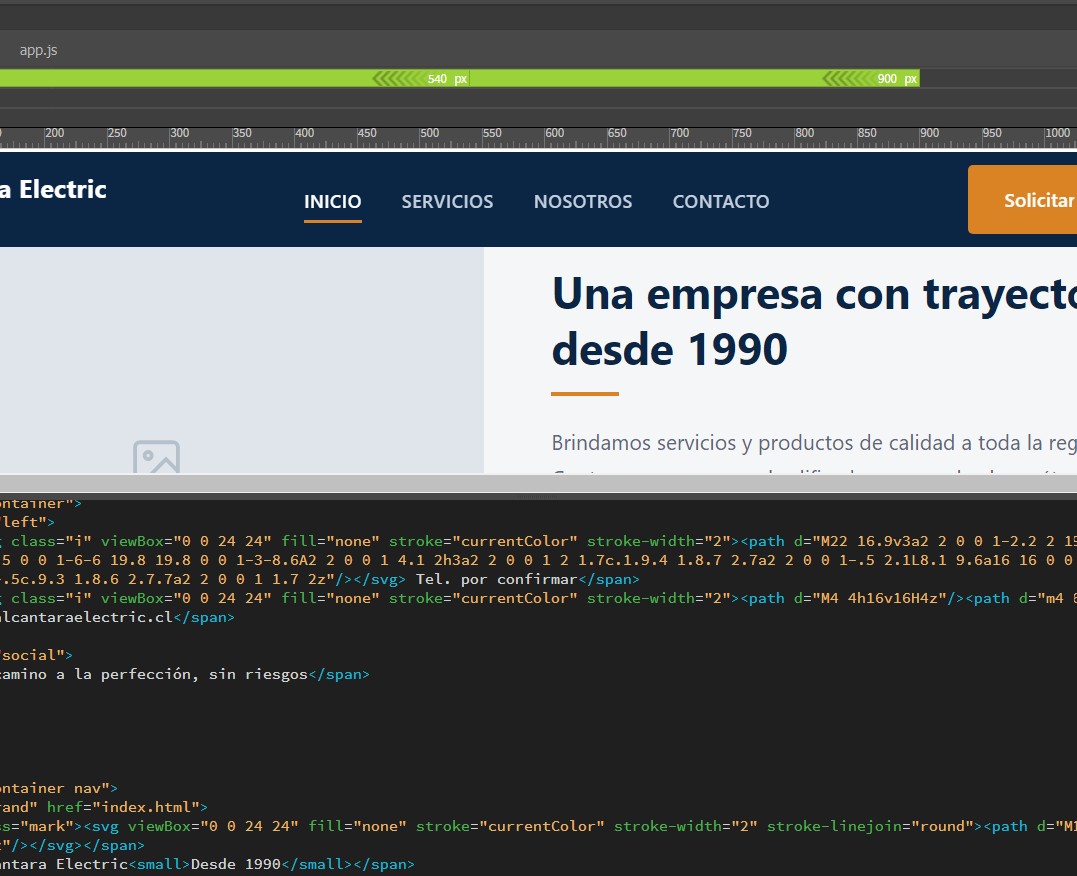Viewport: 1077px width, 876px height.
Task: Click 'camino a la perfección, sin riesgos' code text
Action: (154, 674)
